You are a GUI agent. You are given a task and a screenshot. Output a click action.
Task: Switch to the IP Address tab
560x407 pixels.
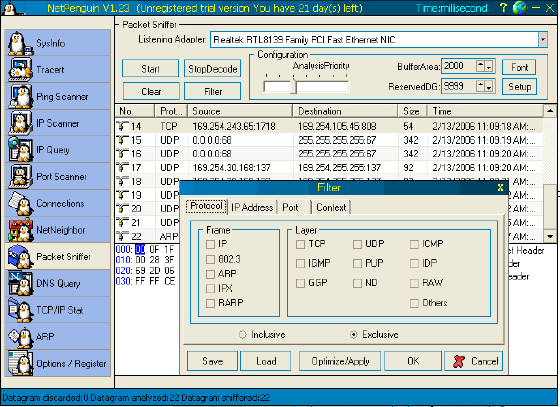252,207
